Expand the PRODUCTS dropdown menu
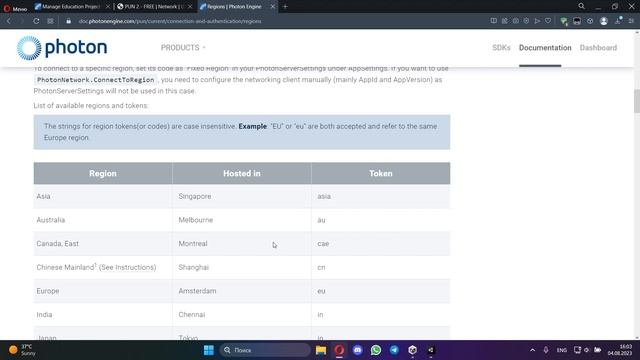640x360 pixels. pos(183,48)
